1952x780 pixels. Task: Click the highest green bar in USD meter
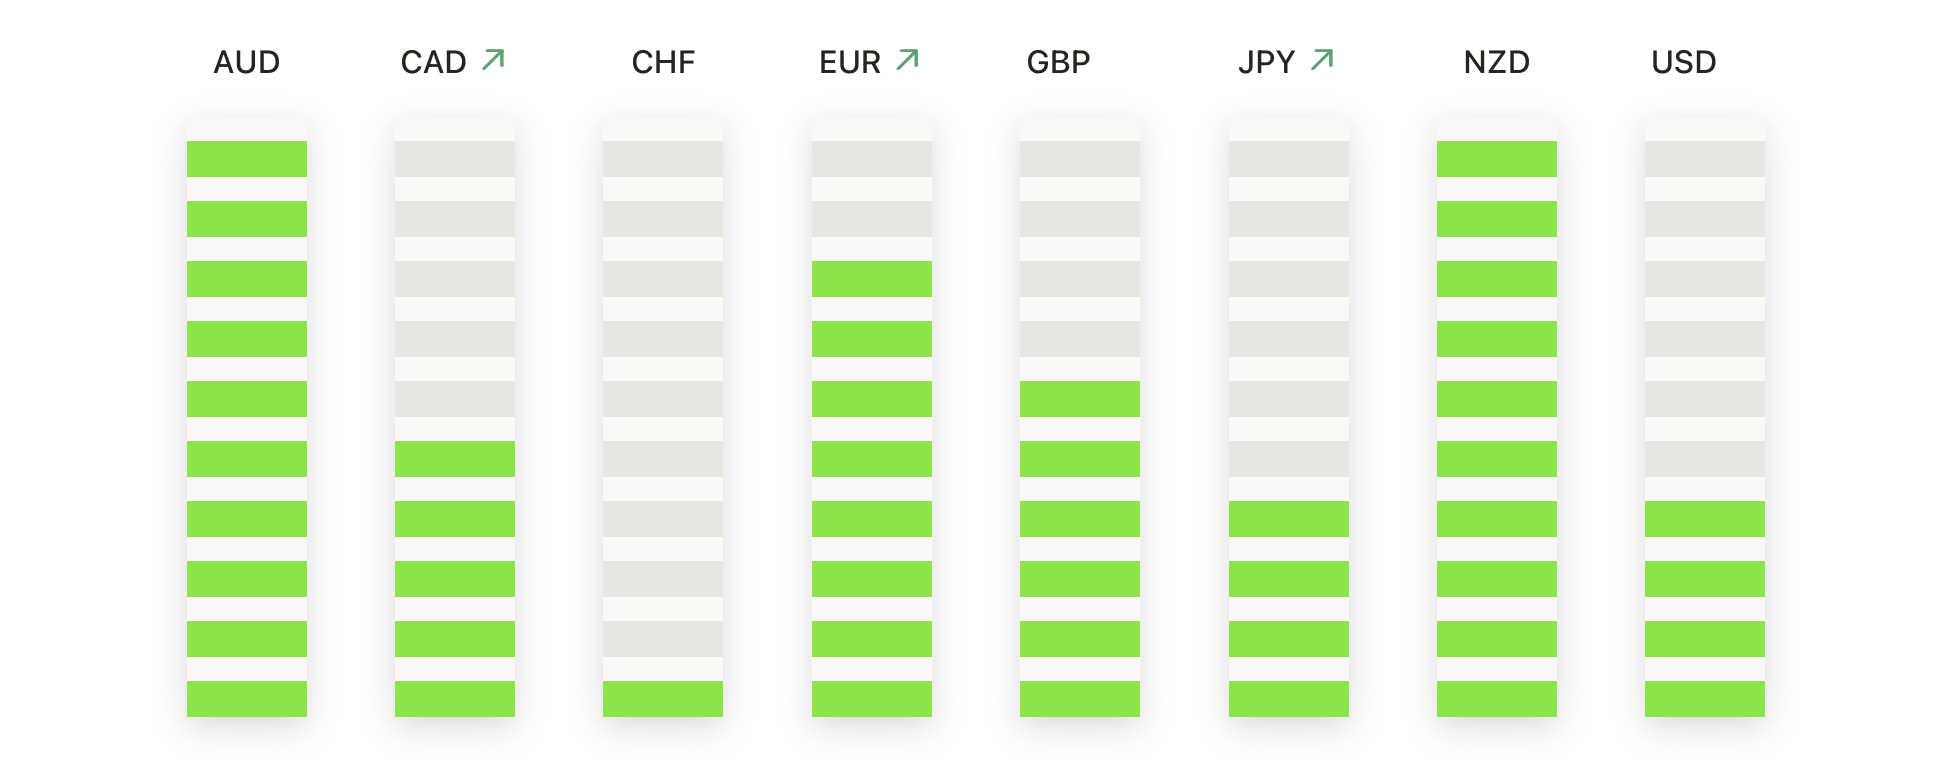[x=1705, y=519]
